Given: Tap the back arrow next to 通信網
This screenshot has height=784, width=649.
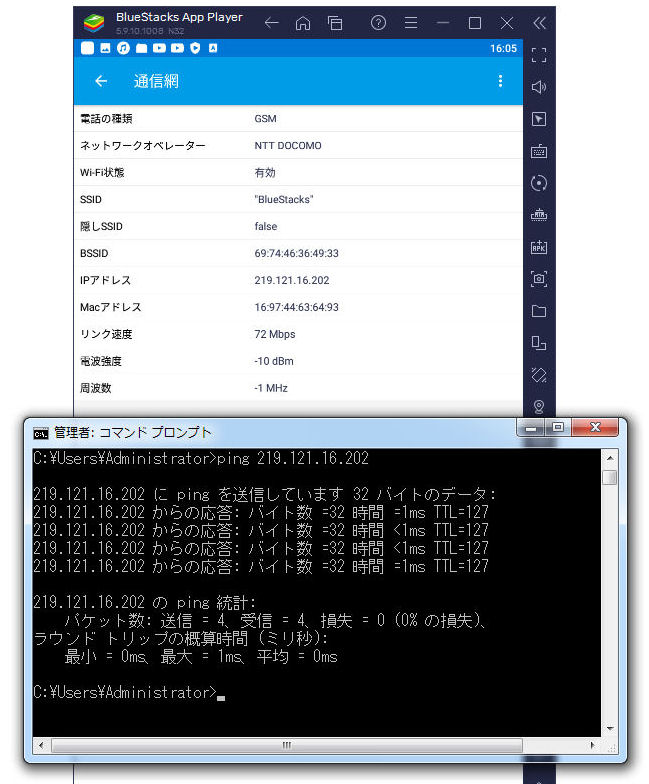Looking at the screenshot, I should tap(101, 81).
